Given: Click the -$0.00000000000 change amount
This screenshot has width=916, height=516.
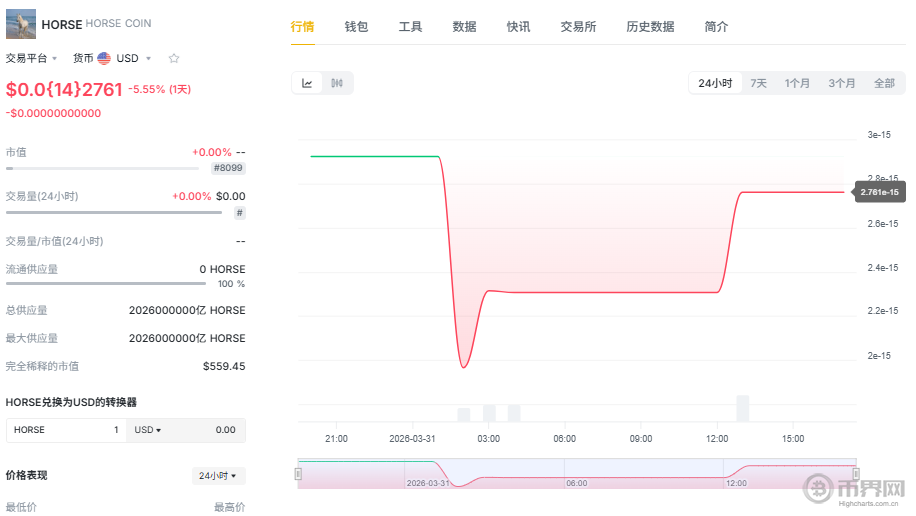Looking at the screenshot, I should tap(53, 113).
